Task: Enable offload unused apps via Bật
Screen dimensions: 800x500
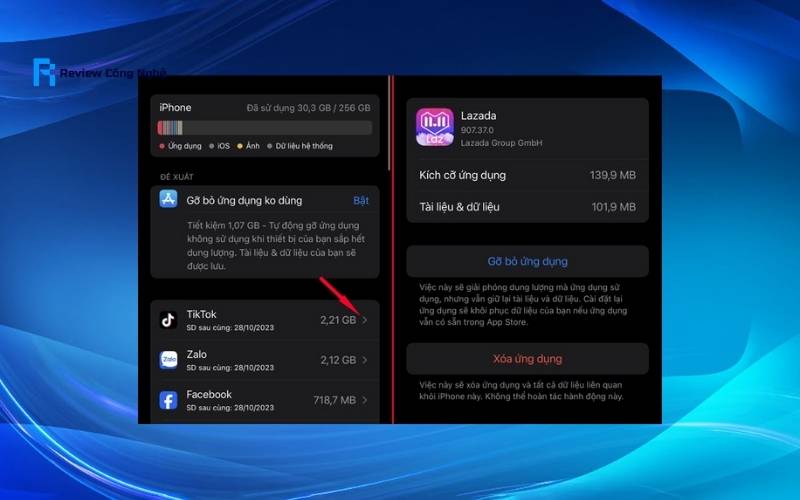Action: click(x=361, y=201)
